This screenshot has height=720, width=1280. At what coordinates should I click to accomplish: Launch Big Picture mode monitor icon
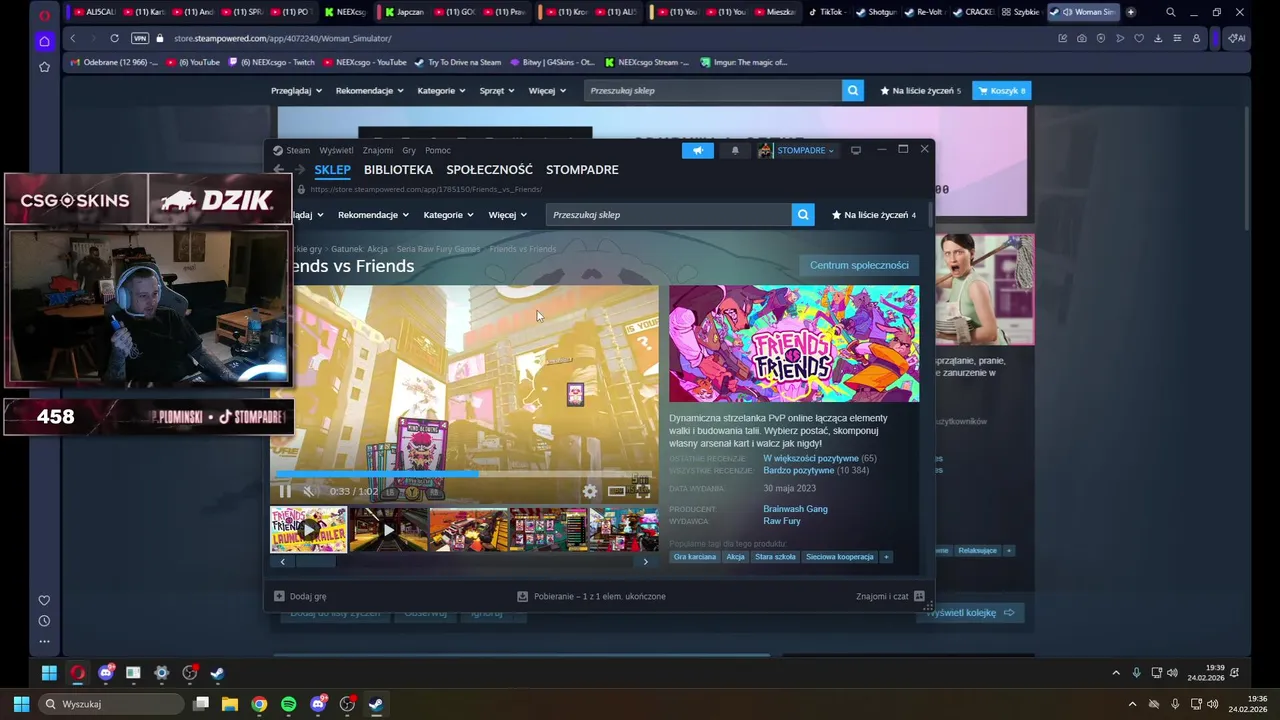coord(856,150)
